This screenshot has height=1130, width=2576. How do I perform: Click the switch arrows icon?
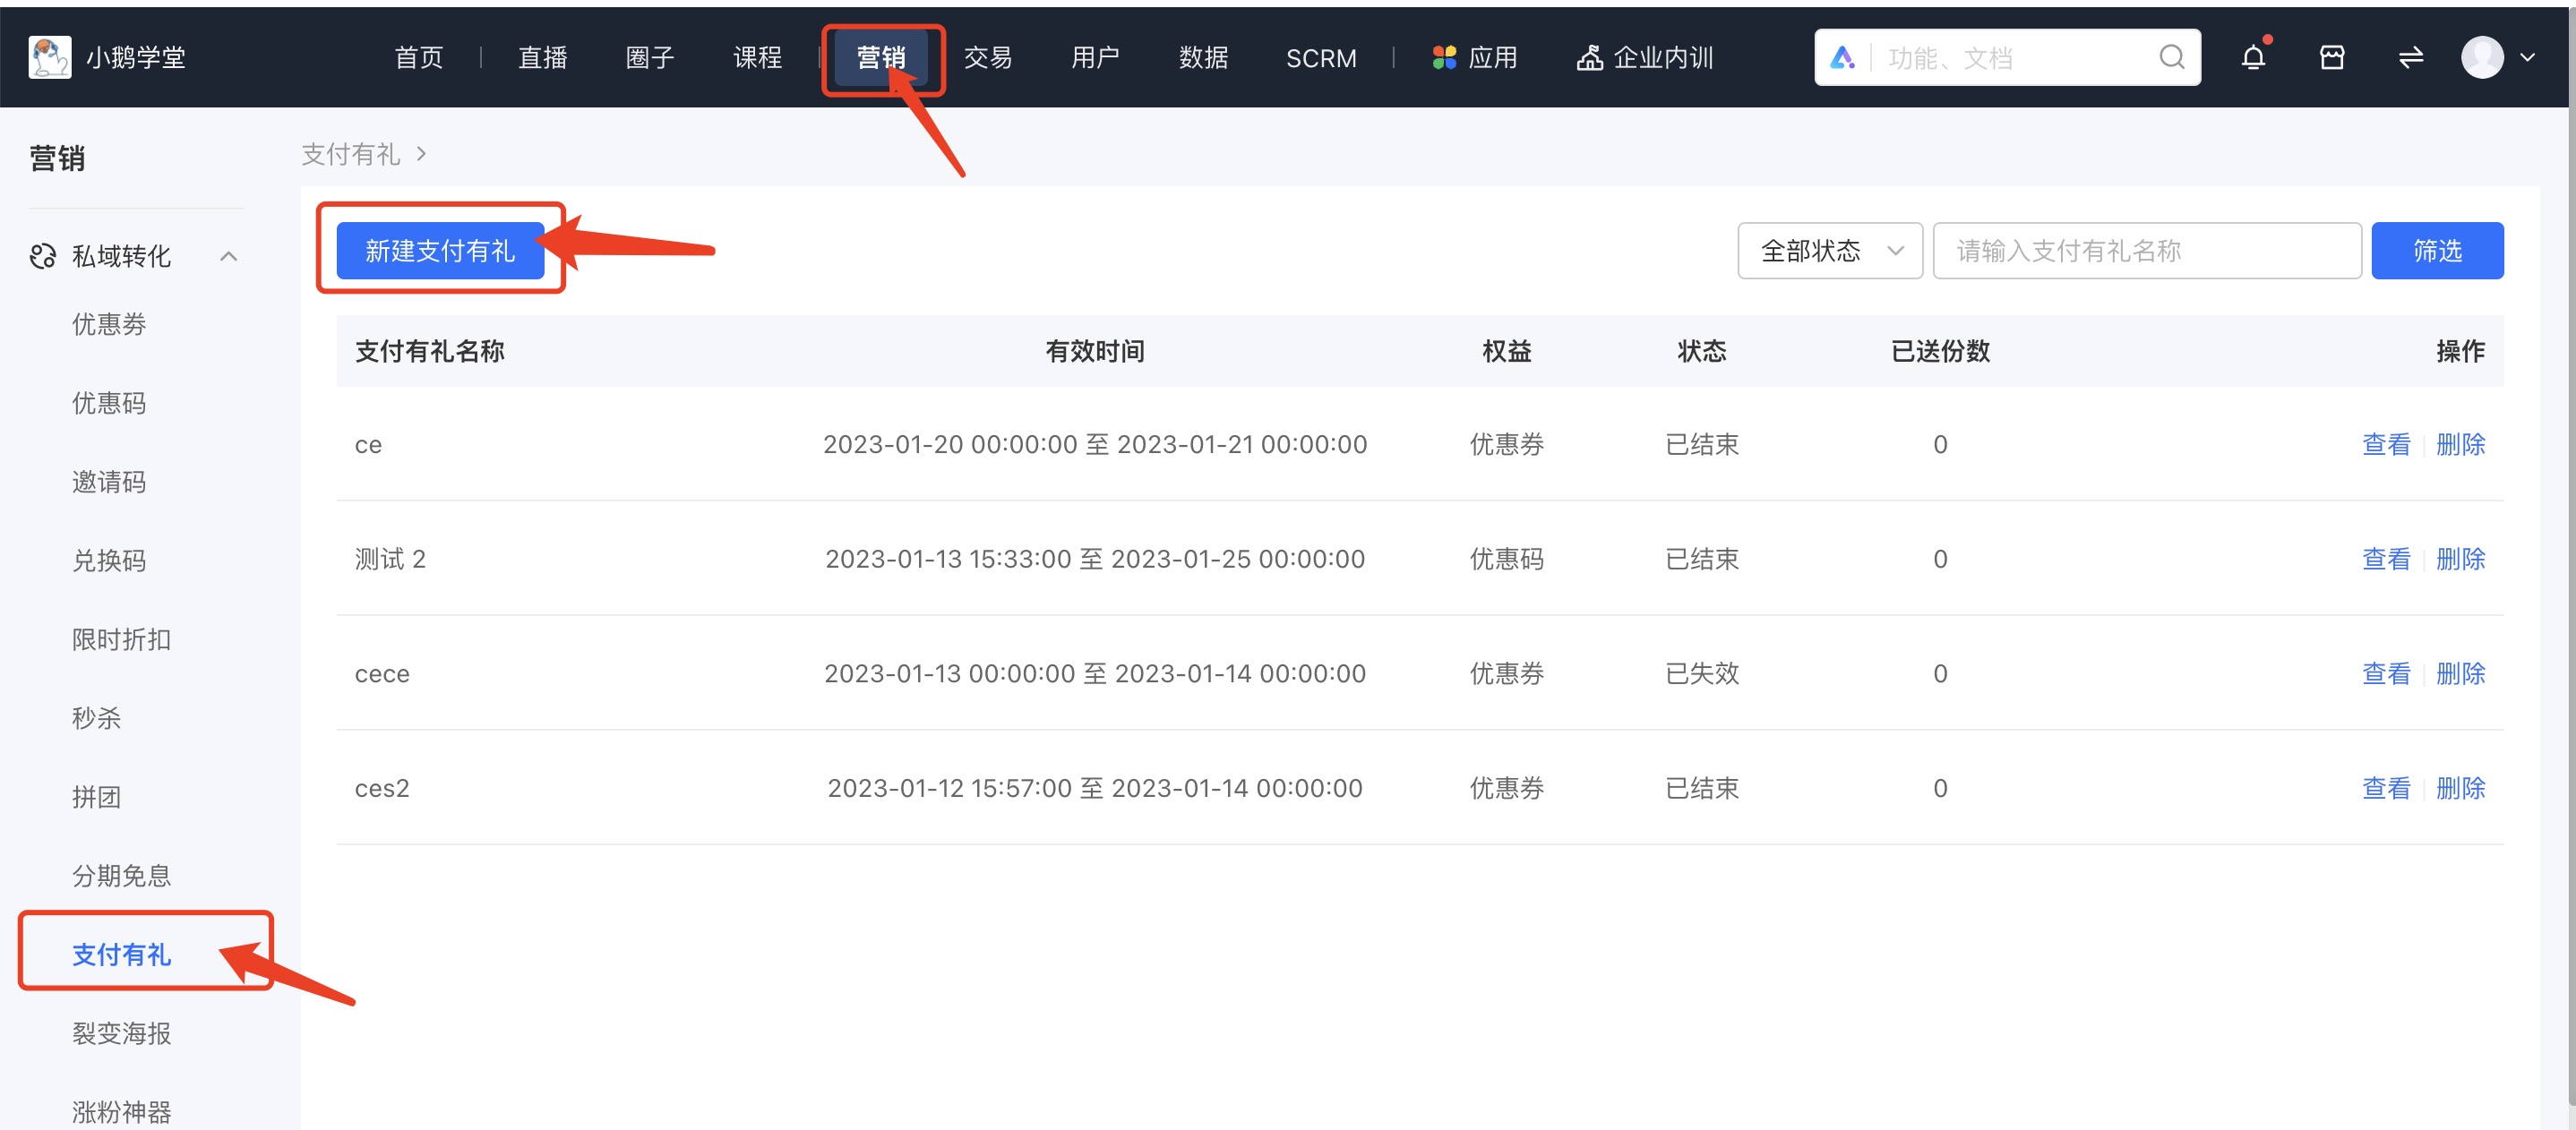pos(2410,58)
